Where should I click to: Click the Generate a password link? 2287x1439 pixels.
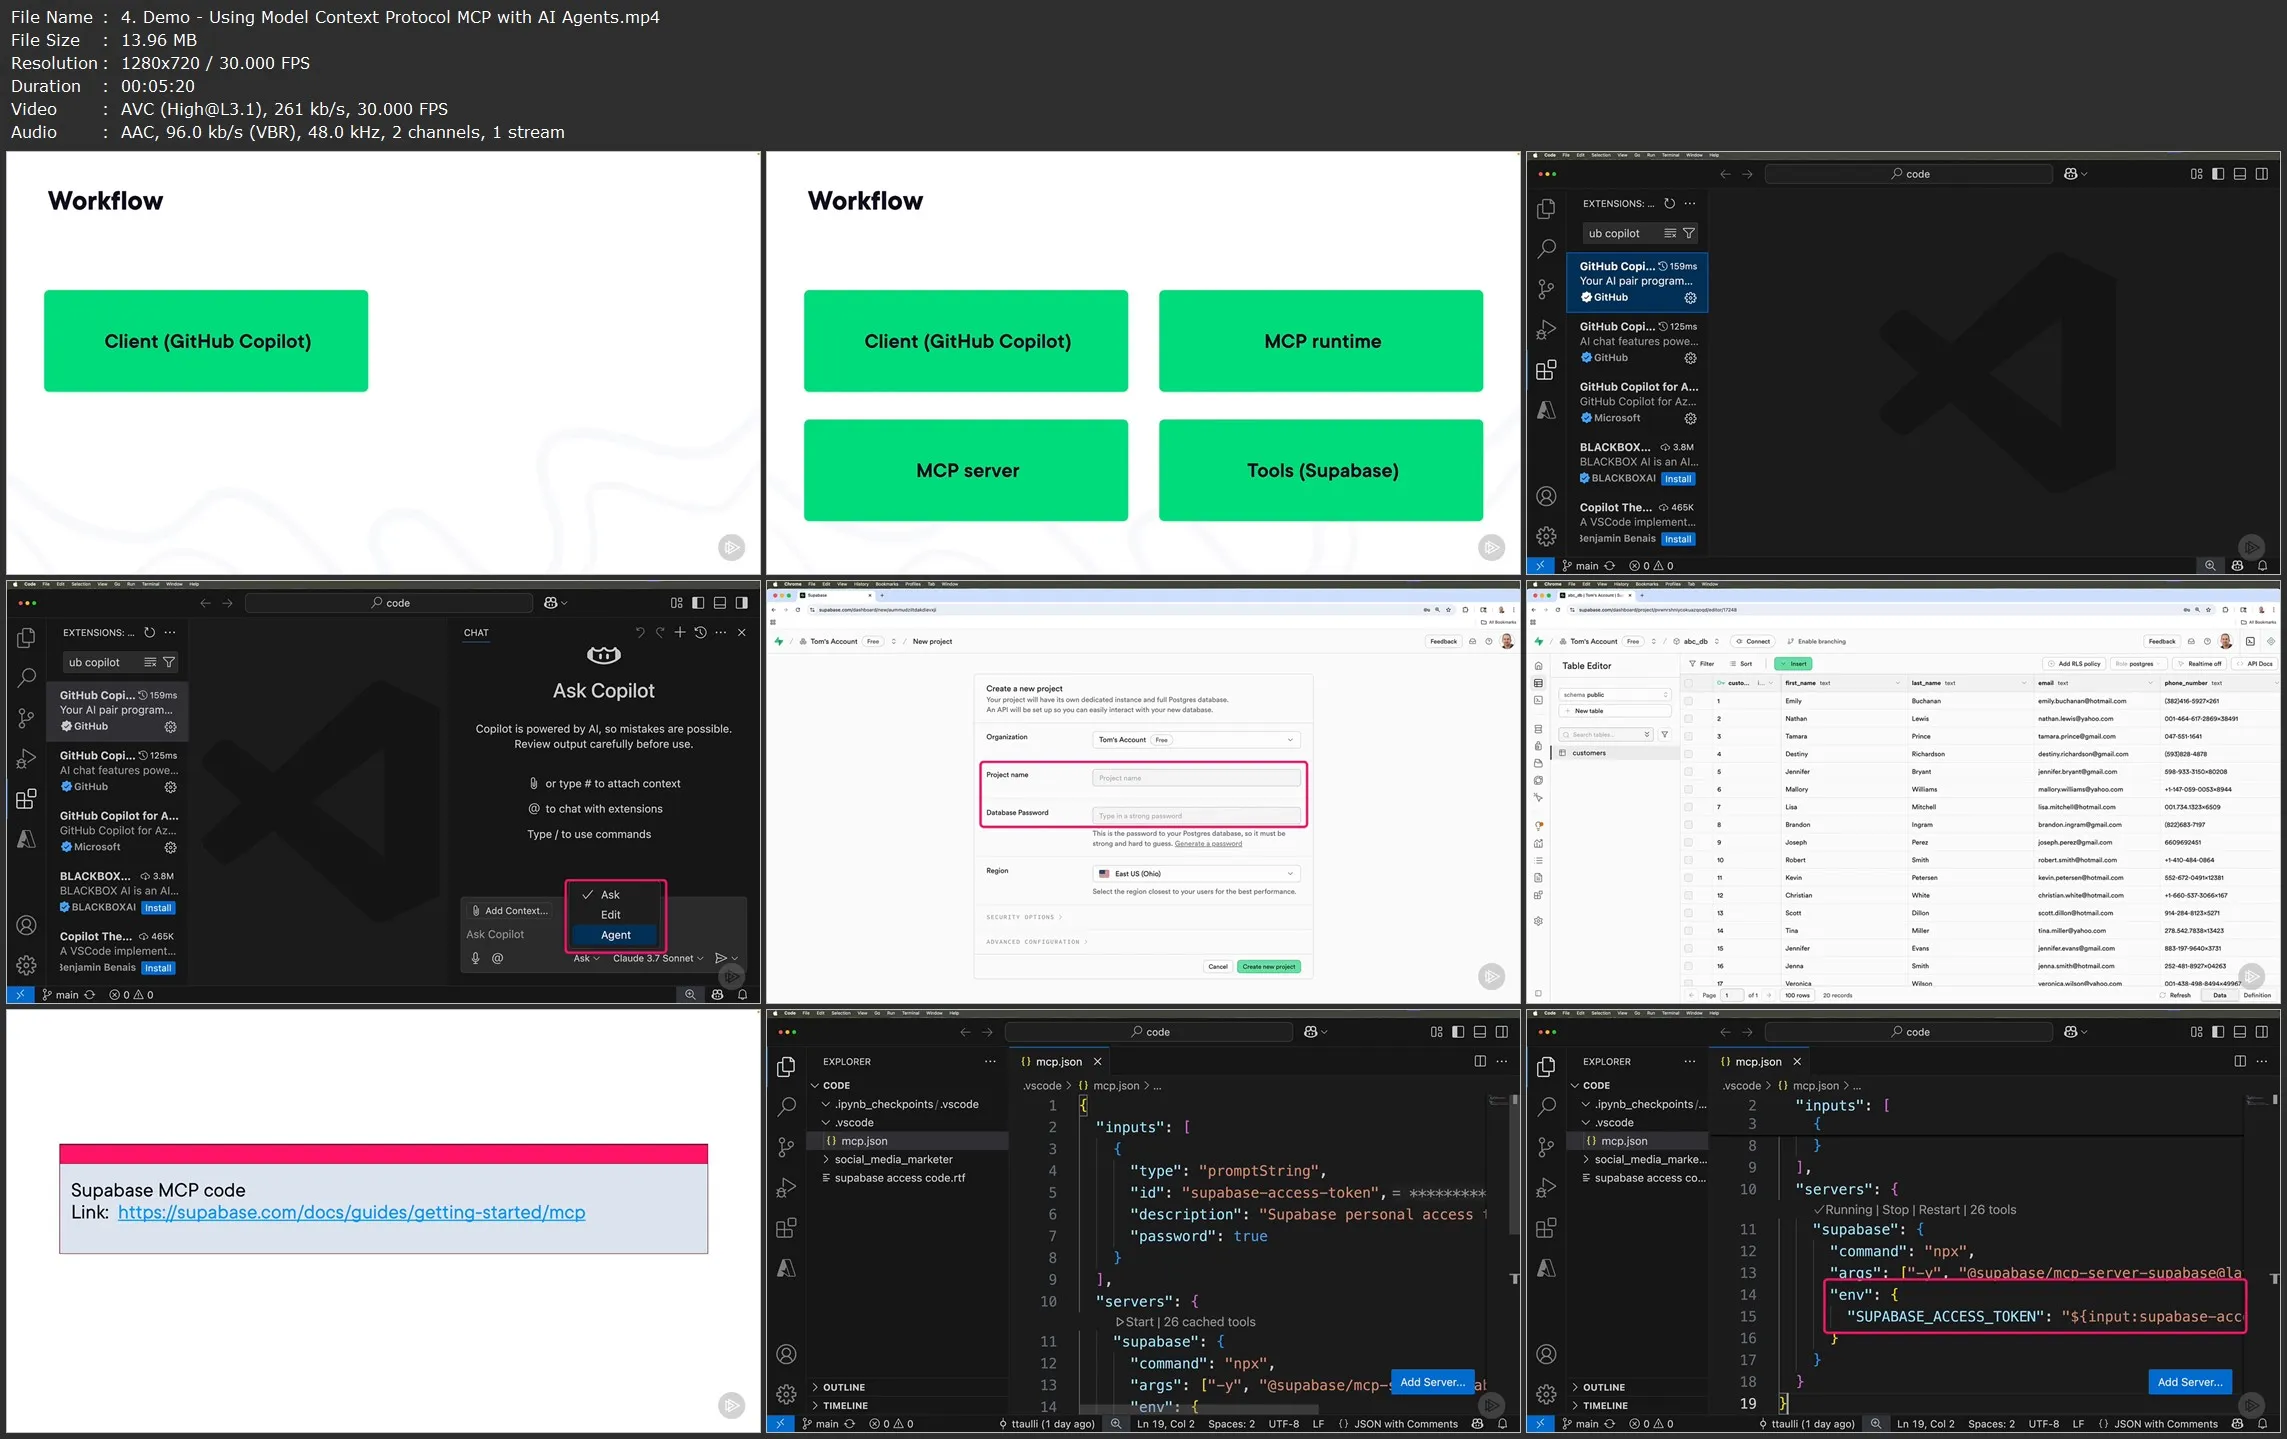(1208, 844)
